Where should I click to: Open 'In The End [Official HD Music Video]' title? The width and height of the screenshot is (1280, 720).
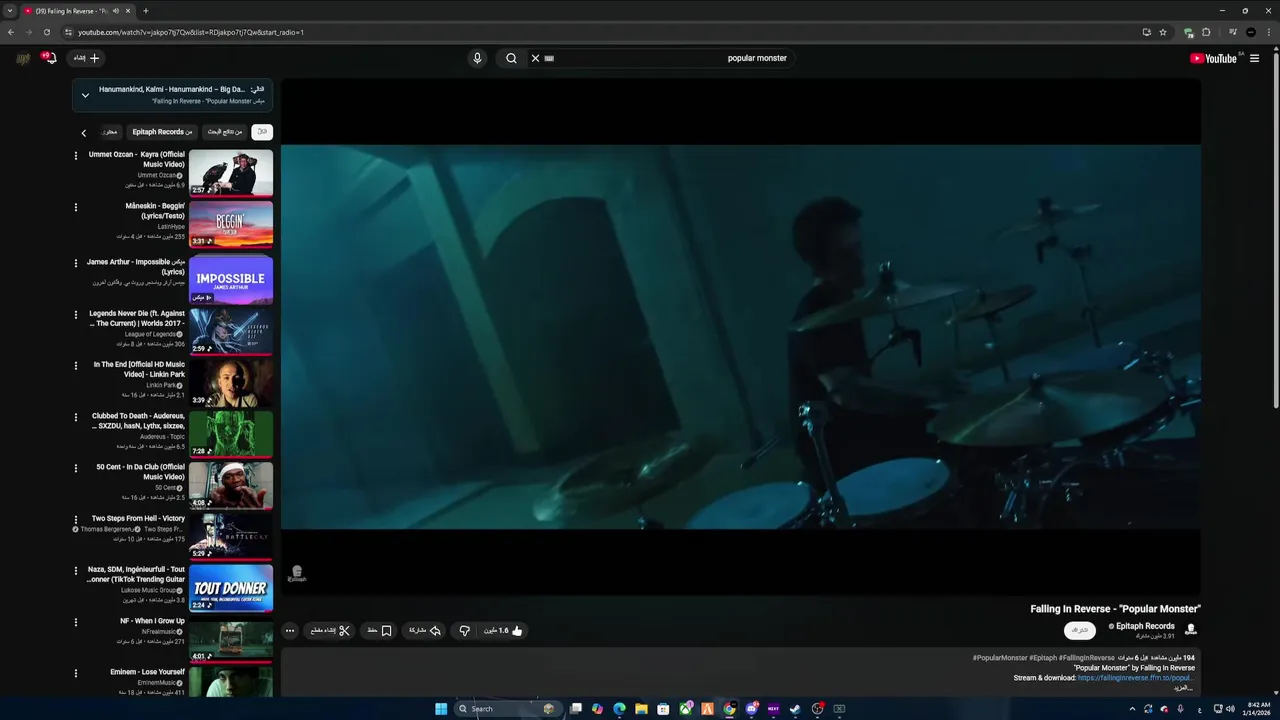pos(139,369)
